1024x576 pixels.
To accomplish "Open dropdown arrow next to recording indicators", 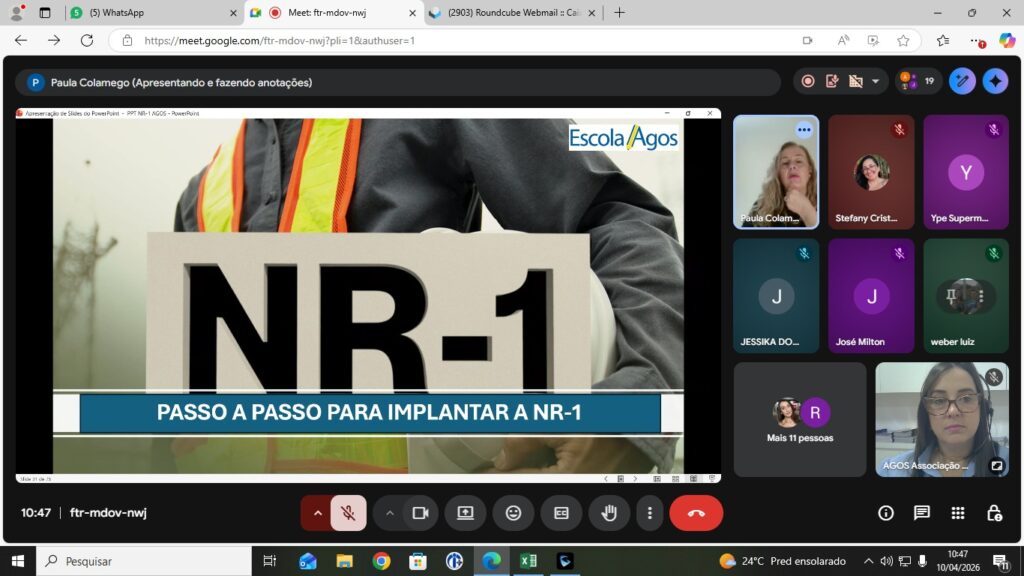I will (x=876, y=82).
